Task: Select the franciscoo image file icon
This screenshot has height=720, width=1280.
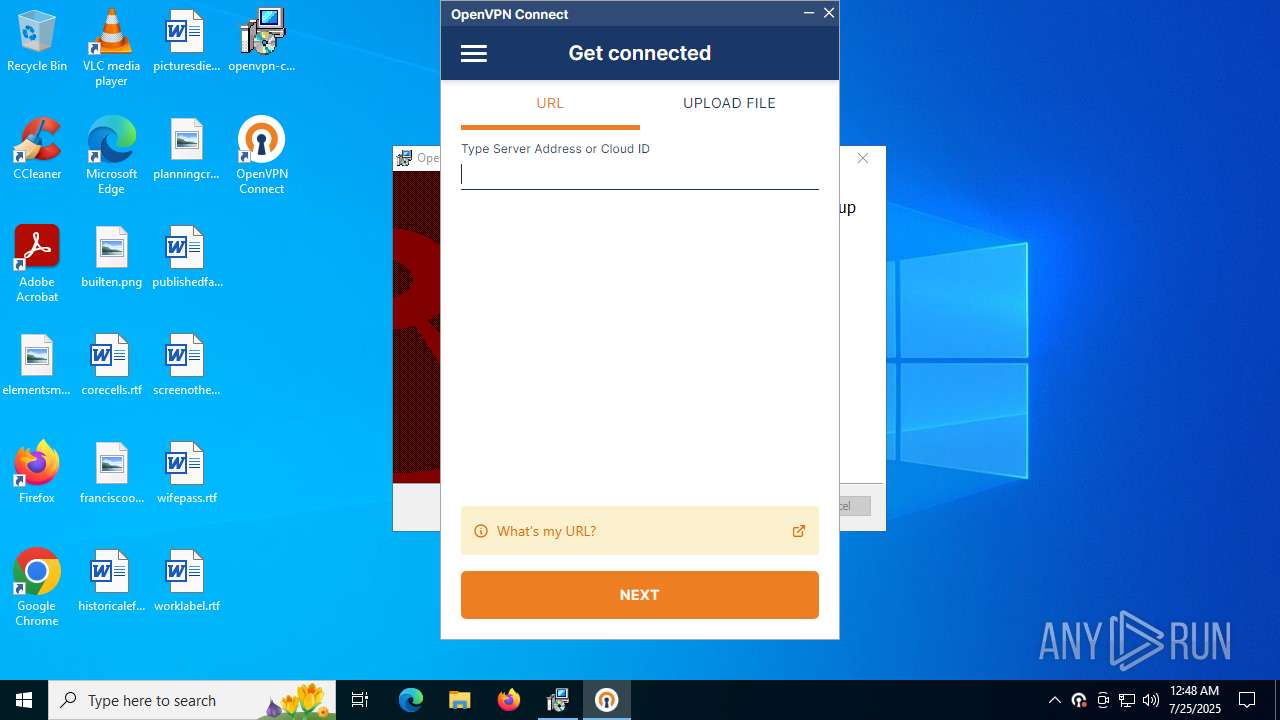Action: tap(111, 473)
